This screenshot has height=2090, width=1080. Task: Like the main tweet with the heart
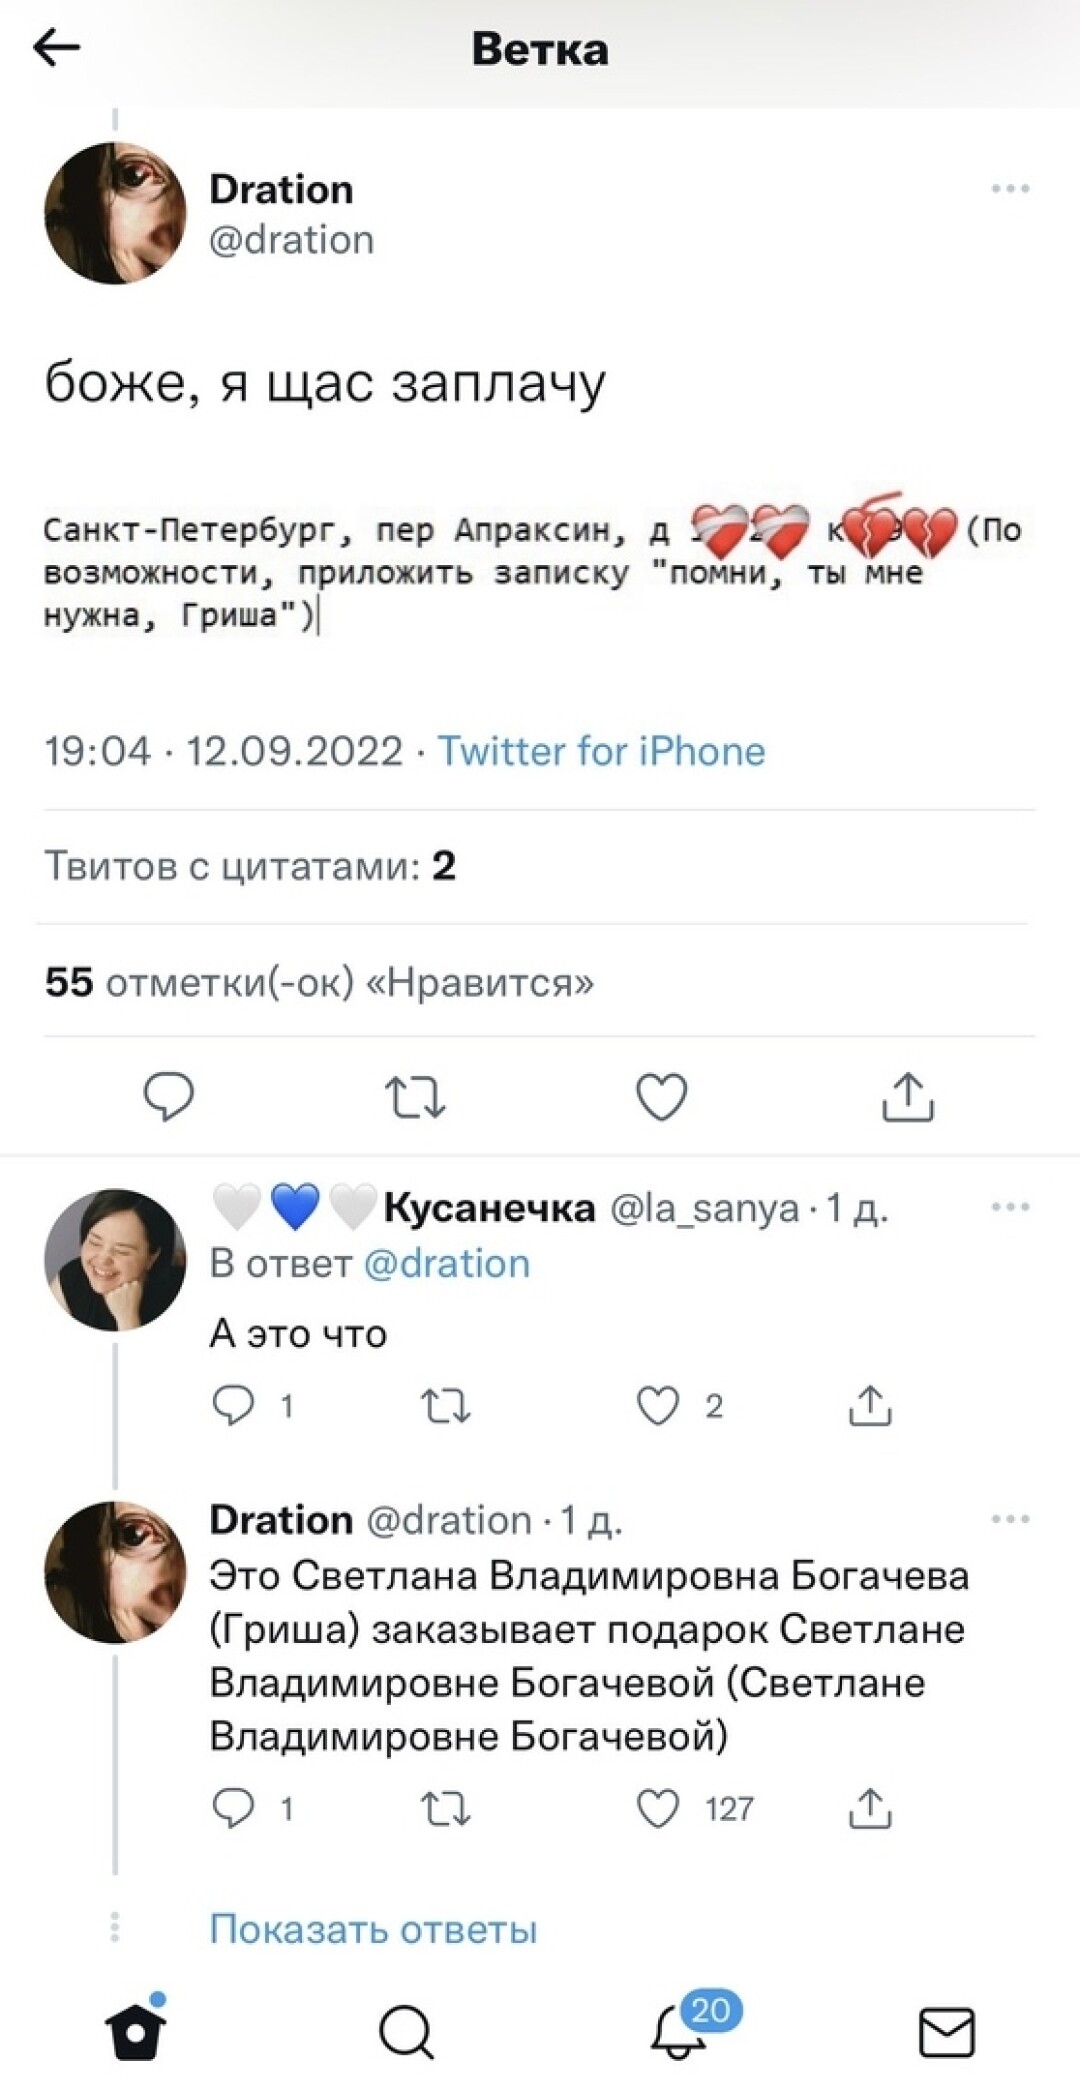[x=662, y=1097]
